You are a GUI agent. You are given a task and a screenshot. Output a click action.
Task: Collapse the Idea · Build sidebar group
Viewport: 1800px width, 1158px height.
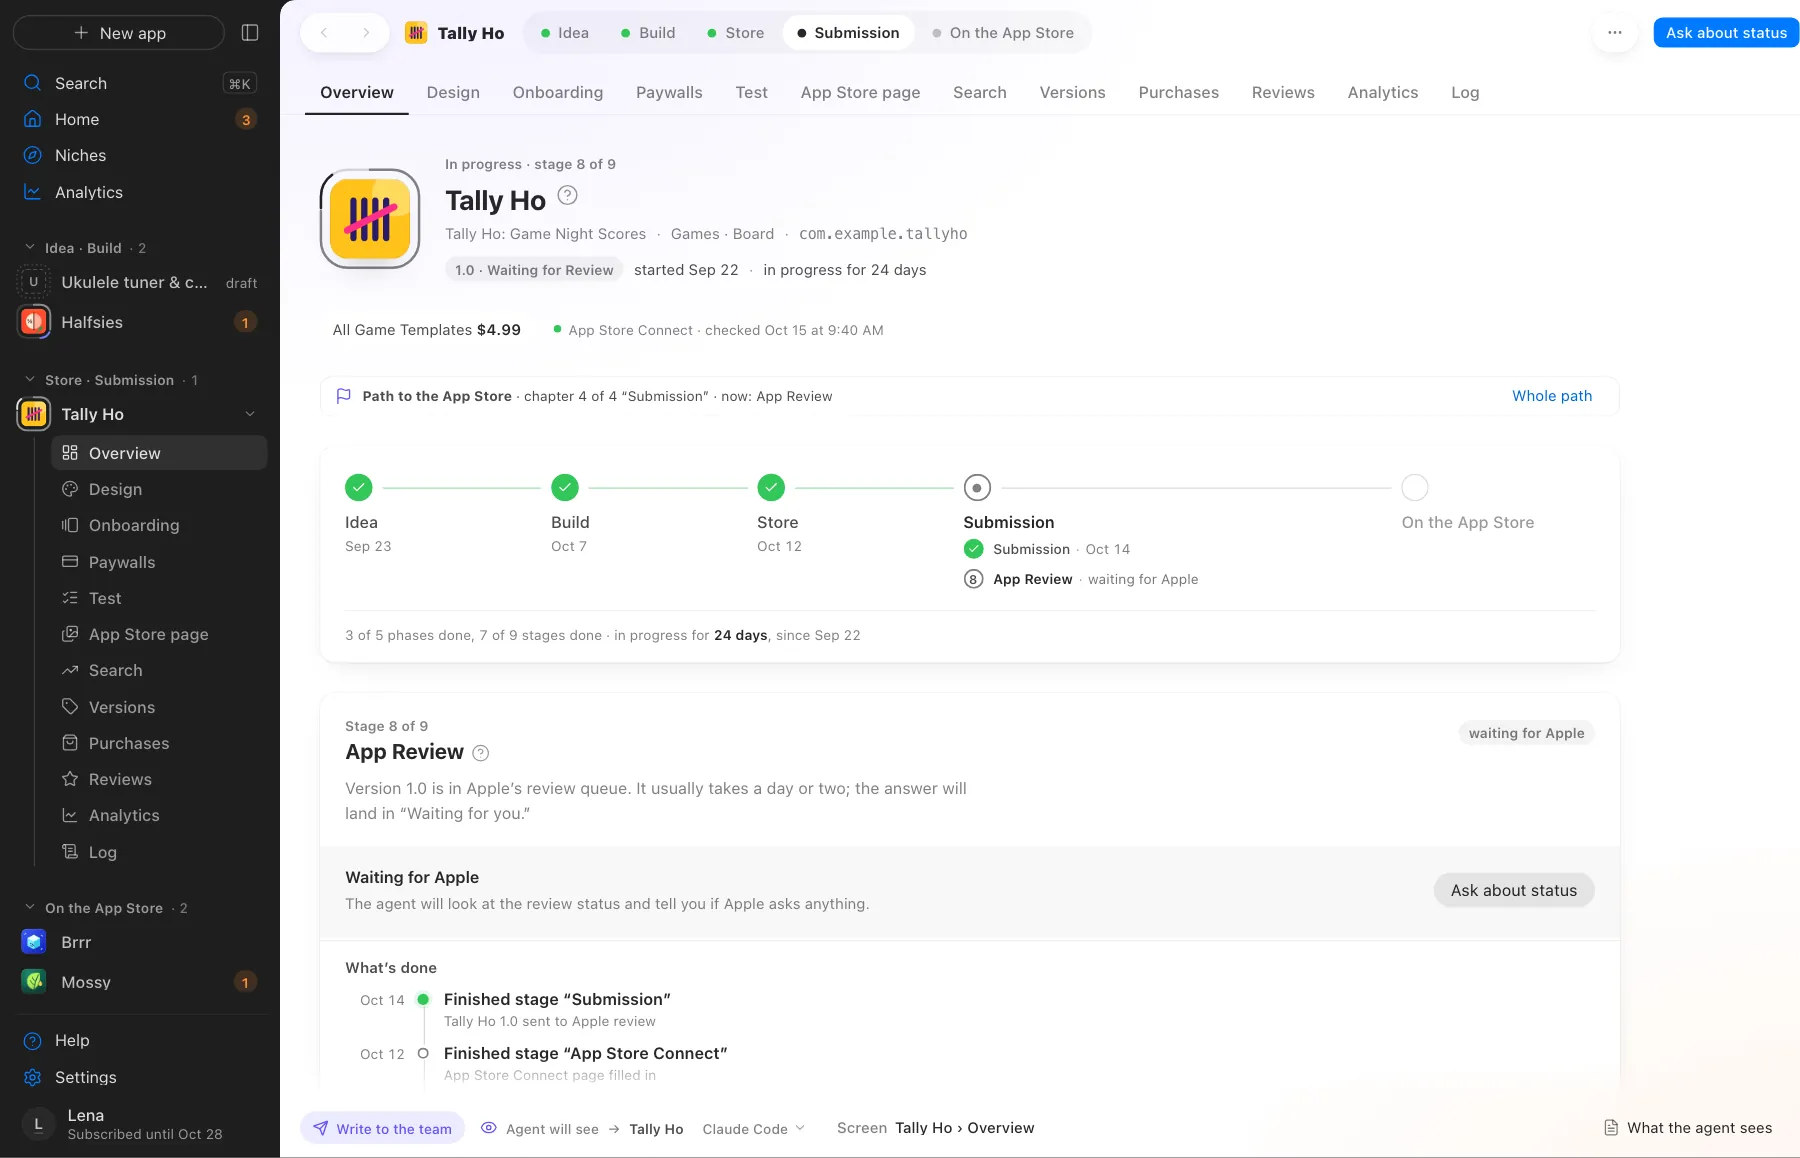coord(29,248)
